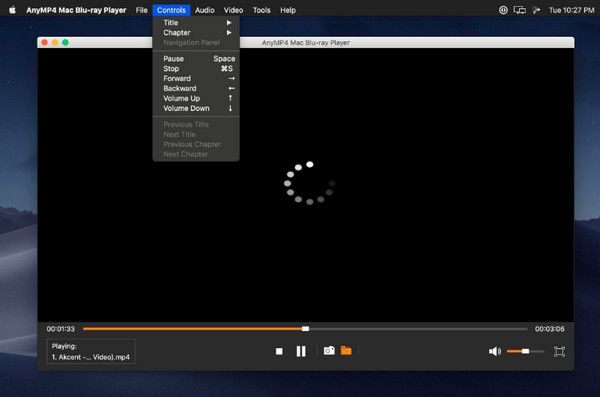Zoom the player window with the green button

(65, 42)
